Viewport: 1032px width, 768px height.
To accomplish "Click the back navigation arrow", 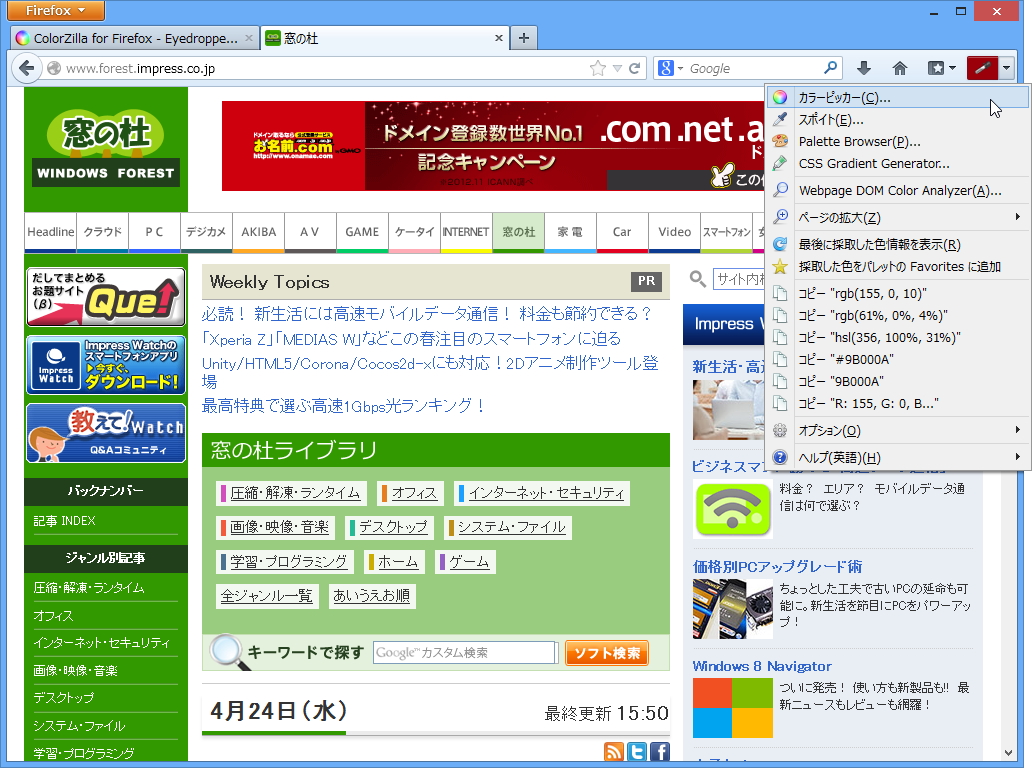I will click(27, 68).
